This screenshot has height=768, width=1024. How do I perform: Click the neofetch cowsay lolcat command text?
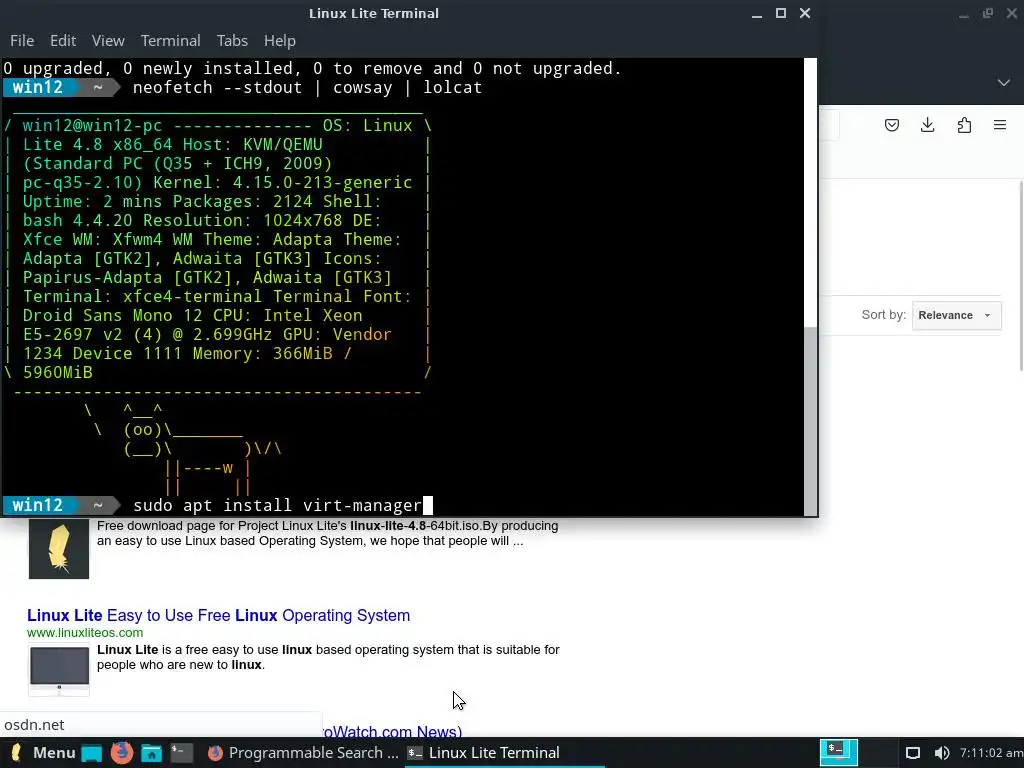(x=307, y=88)
